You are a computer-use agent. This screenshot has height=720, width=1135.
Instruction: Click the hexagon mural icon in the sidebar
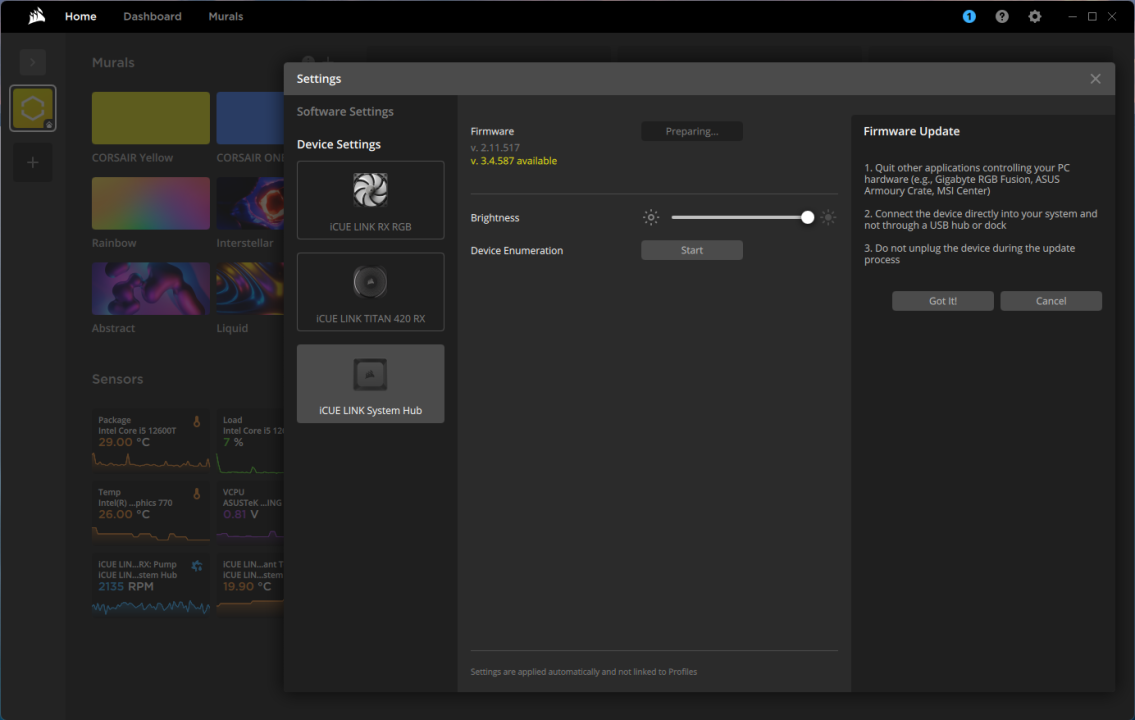(x=32, y=107)
